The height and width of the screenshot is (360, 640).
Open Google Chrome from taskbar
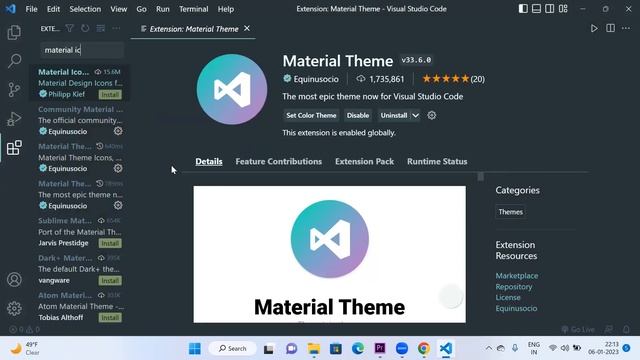[424, 349]
